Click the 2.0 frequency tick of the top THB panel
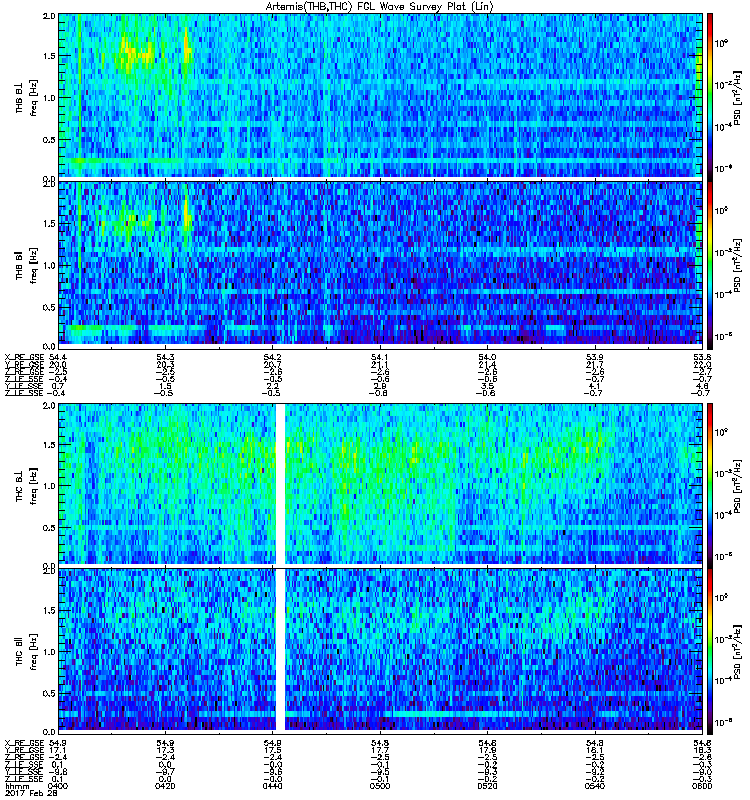 [x=49, y=16]
